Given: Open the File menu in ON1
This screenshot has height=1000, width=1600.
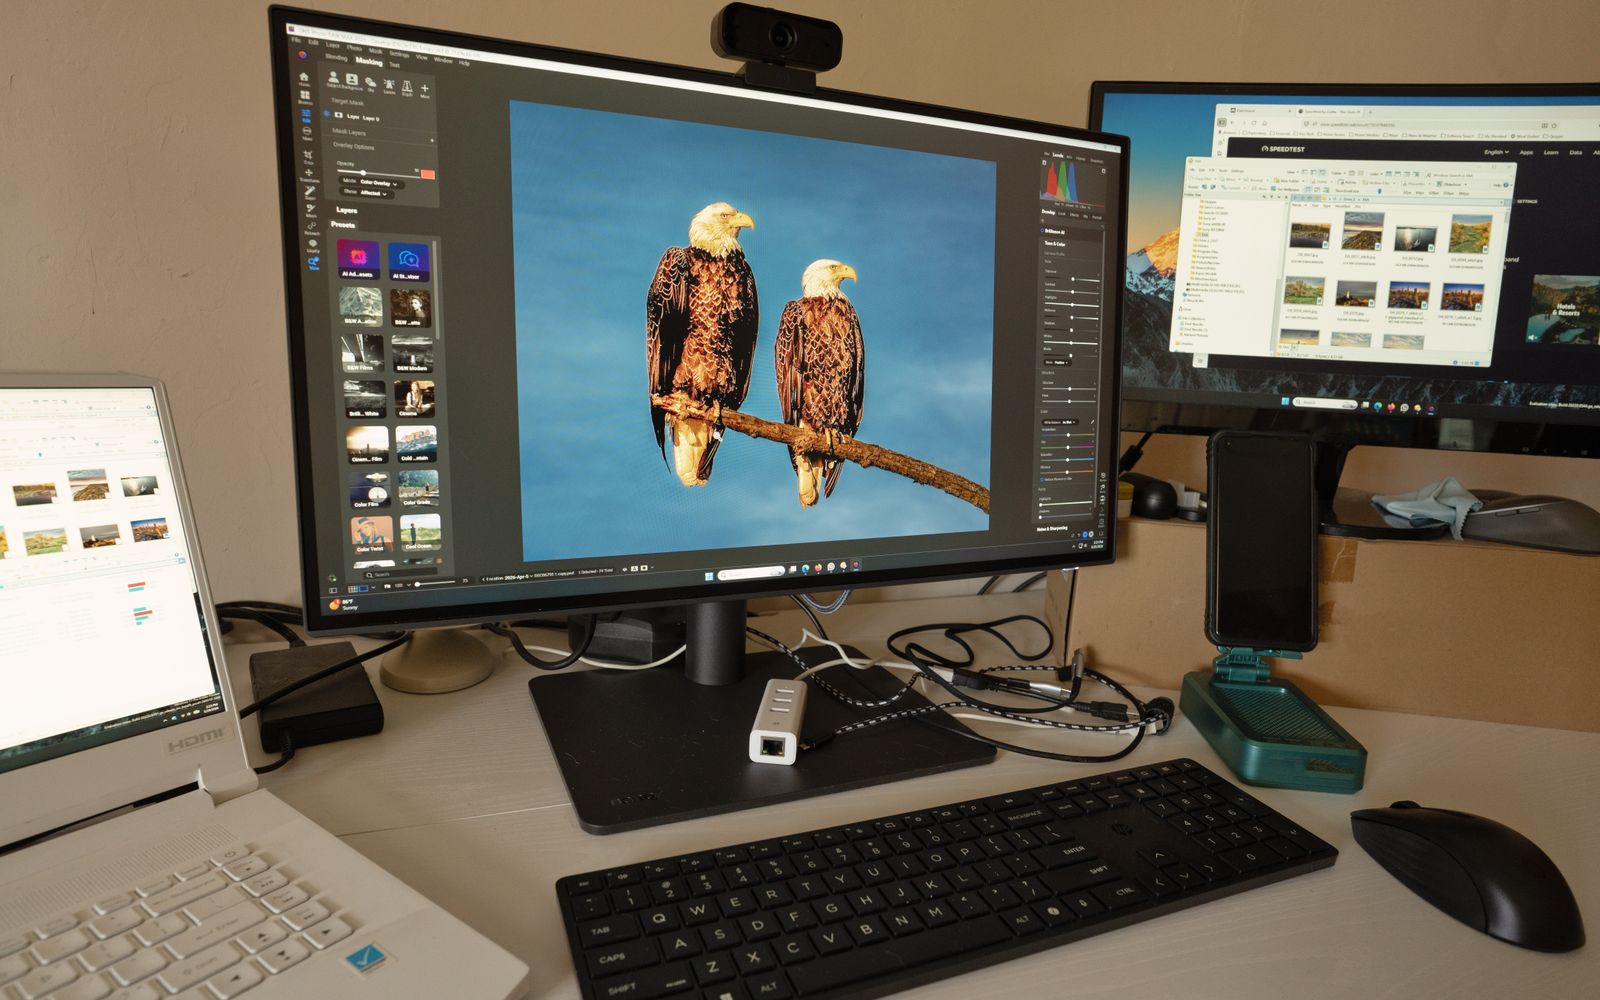Looking at the screenshot, I should (x=296, y=41).
